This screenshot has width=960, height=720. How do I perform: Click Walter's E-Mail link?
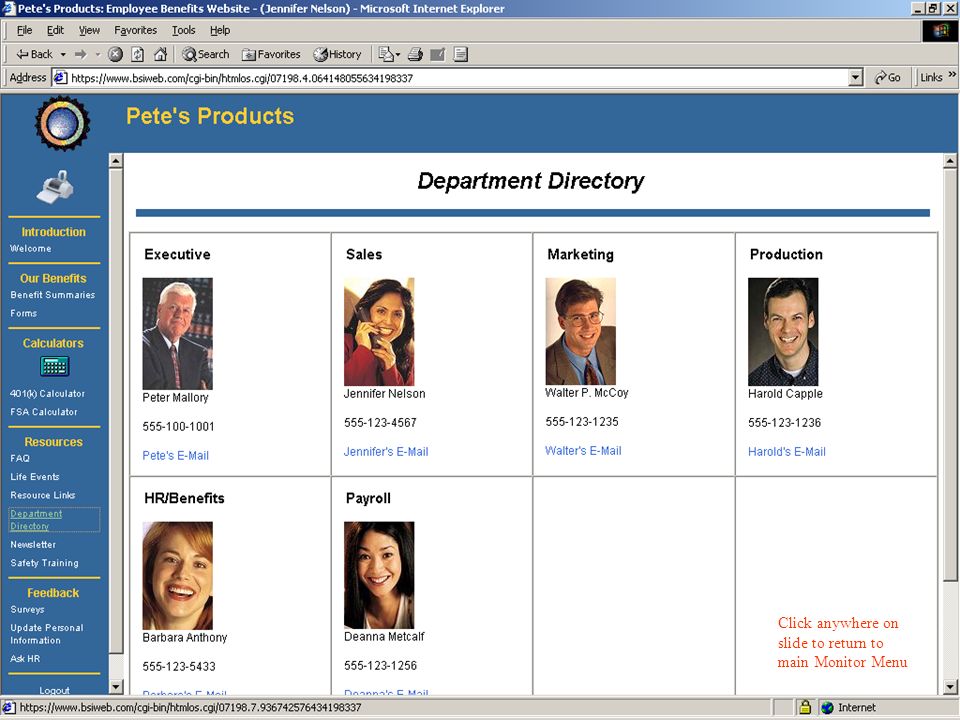tap(583, 451)
